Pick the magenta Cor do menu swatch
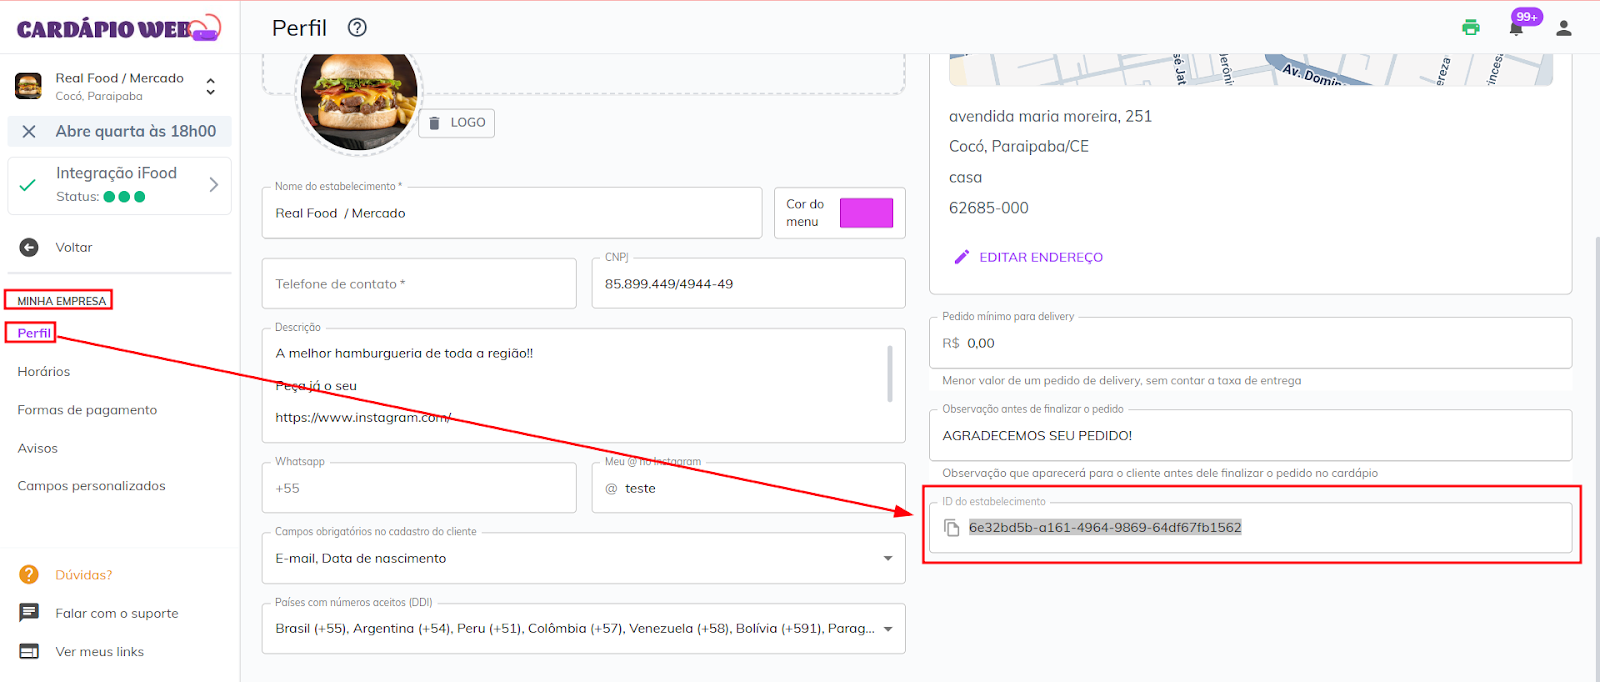1600x682 pixels. tap(865, 213)
